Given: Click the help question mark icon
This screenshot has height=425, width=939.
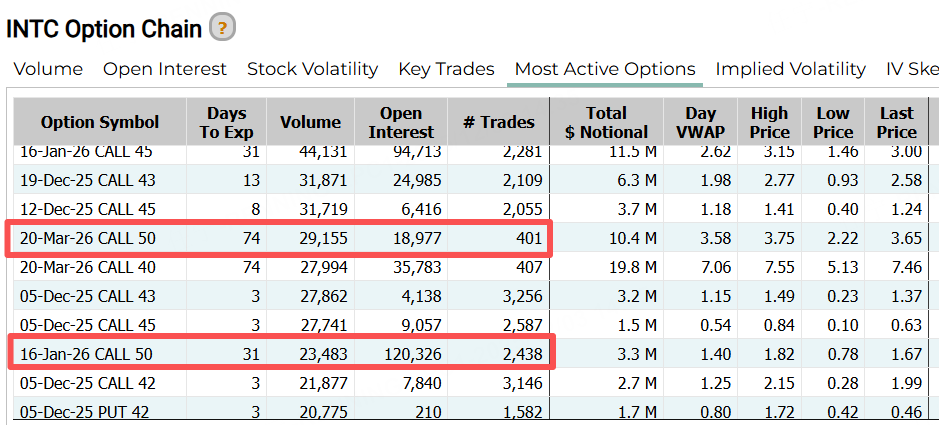Looking at the screenshot, I should click(x=222, y=27).
